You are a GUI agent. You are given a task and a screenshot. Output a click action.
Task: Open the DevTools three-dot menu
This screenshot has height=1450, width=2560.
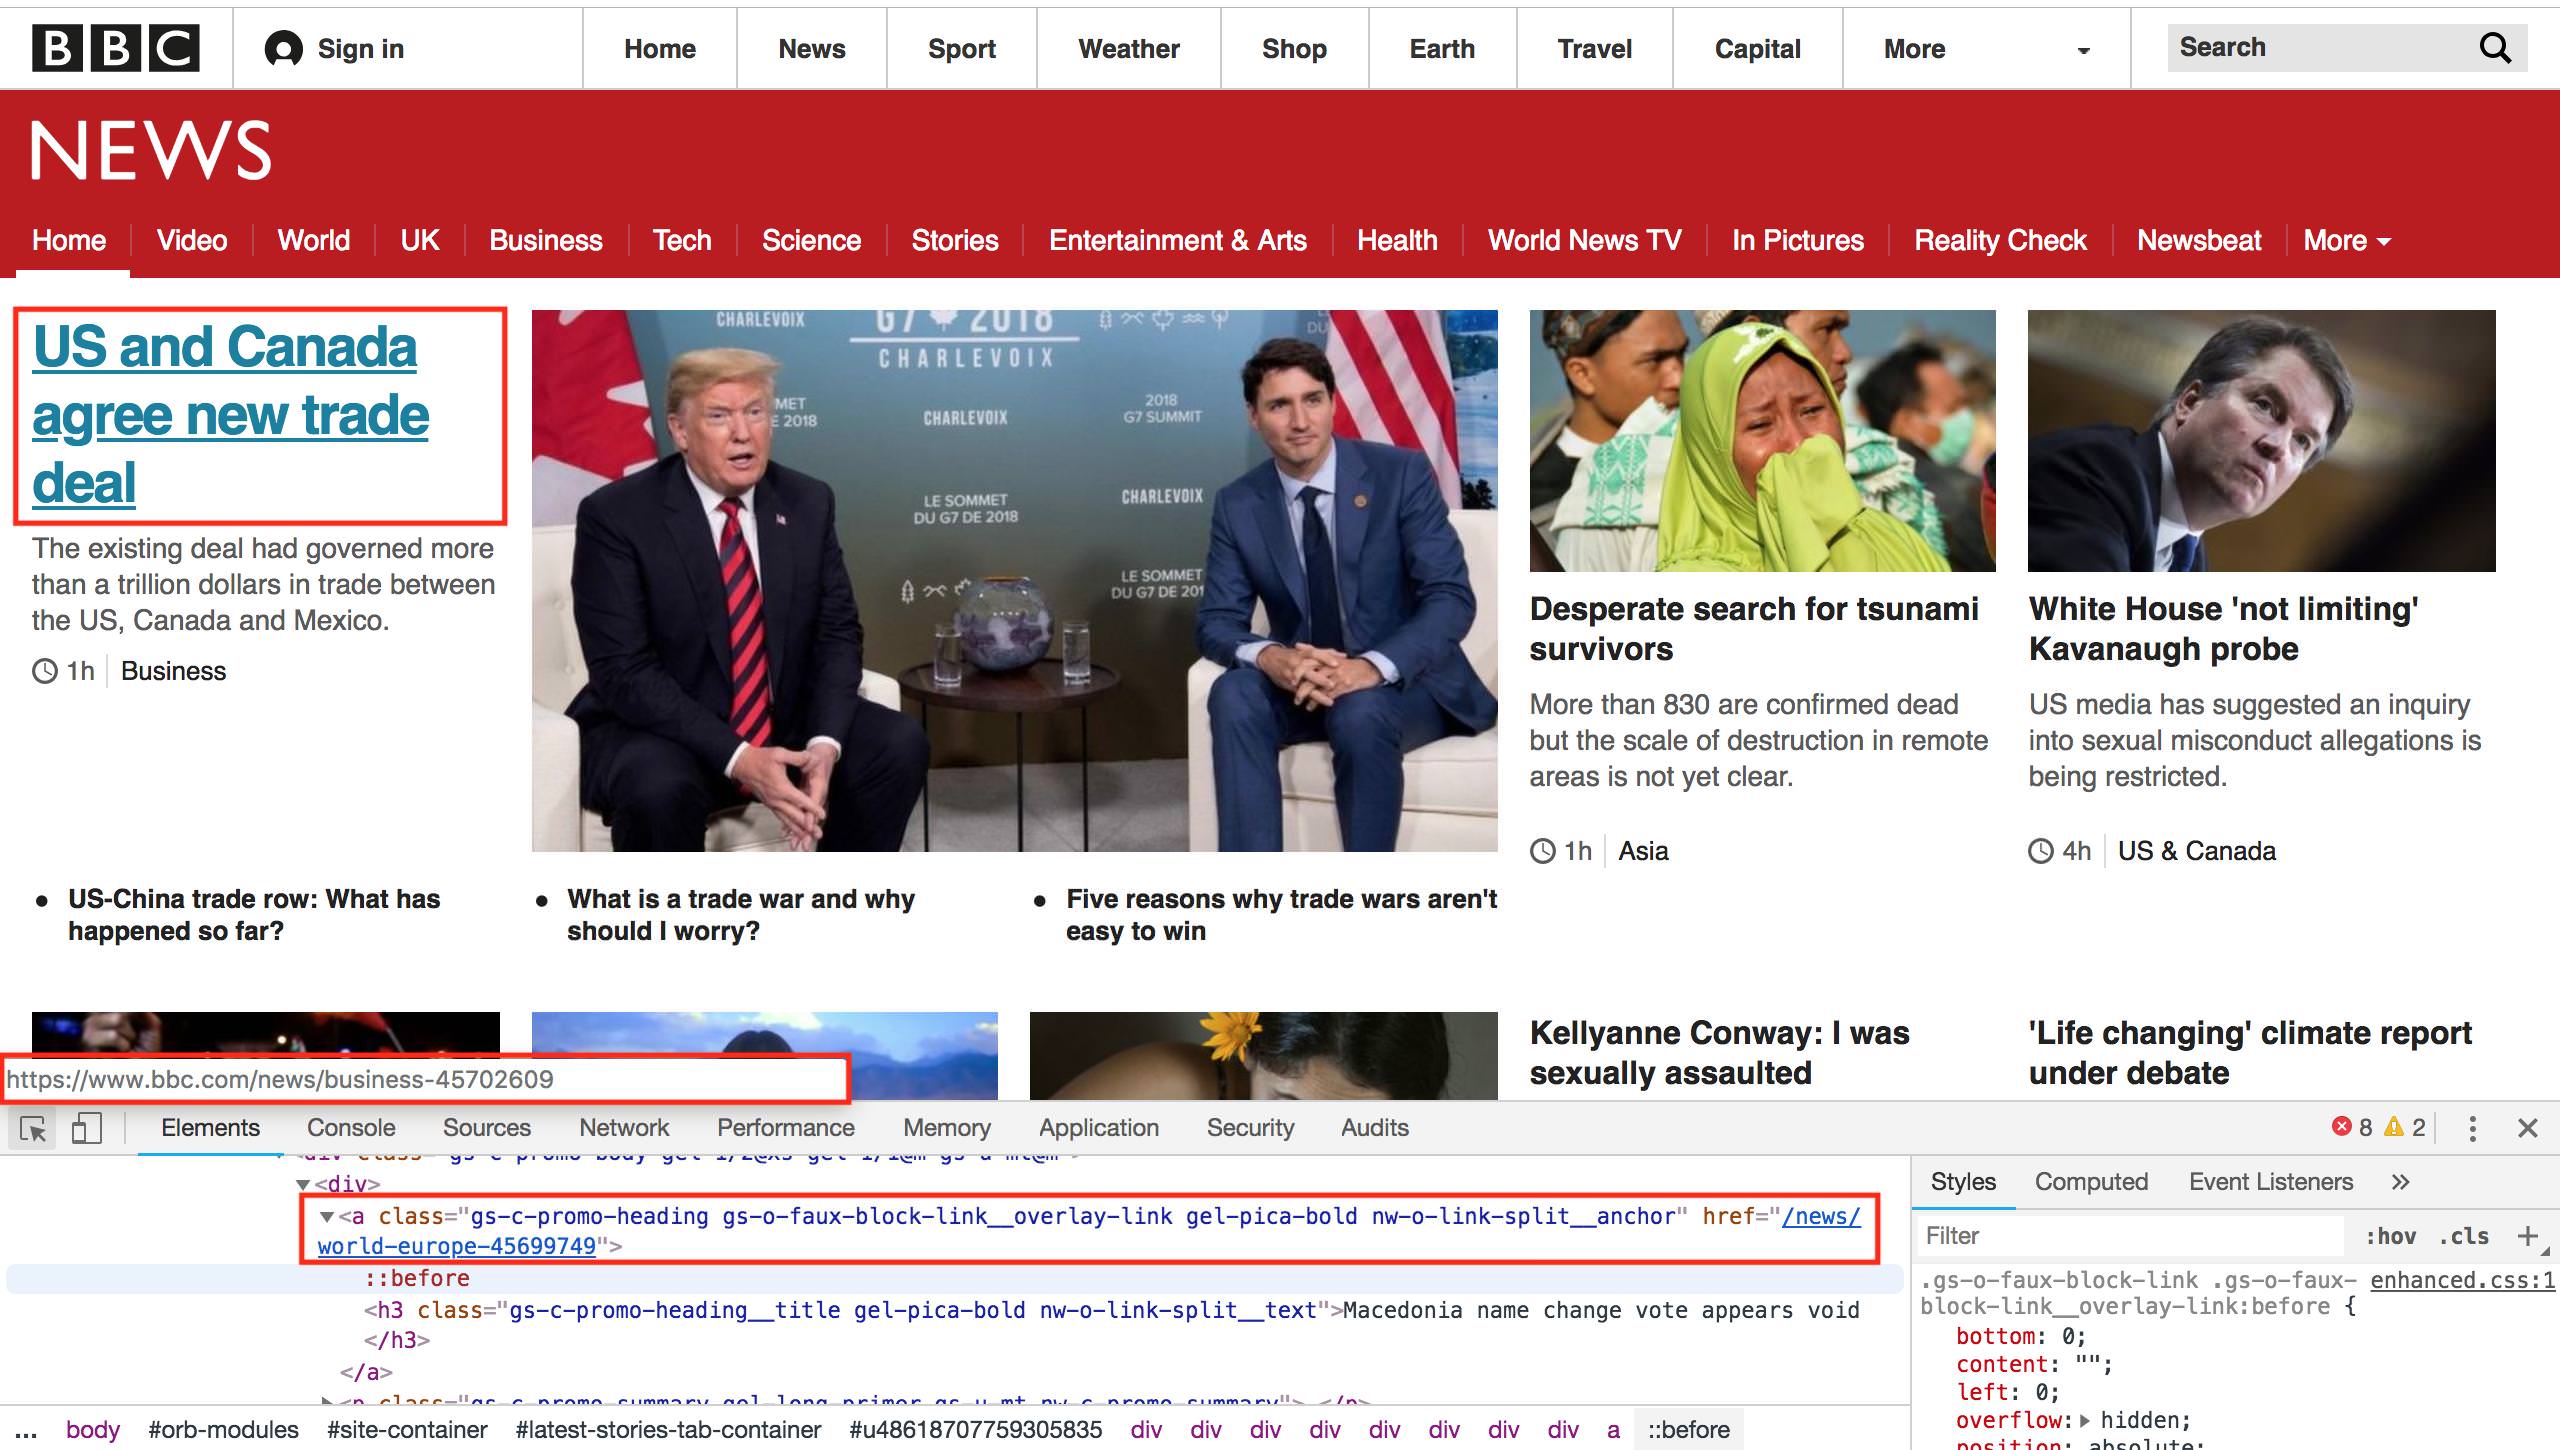click(2472, 1128)
